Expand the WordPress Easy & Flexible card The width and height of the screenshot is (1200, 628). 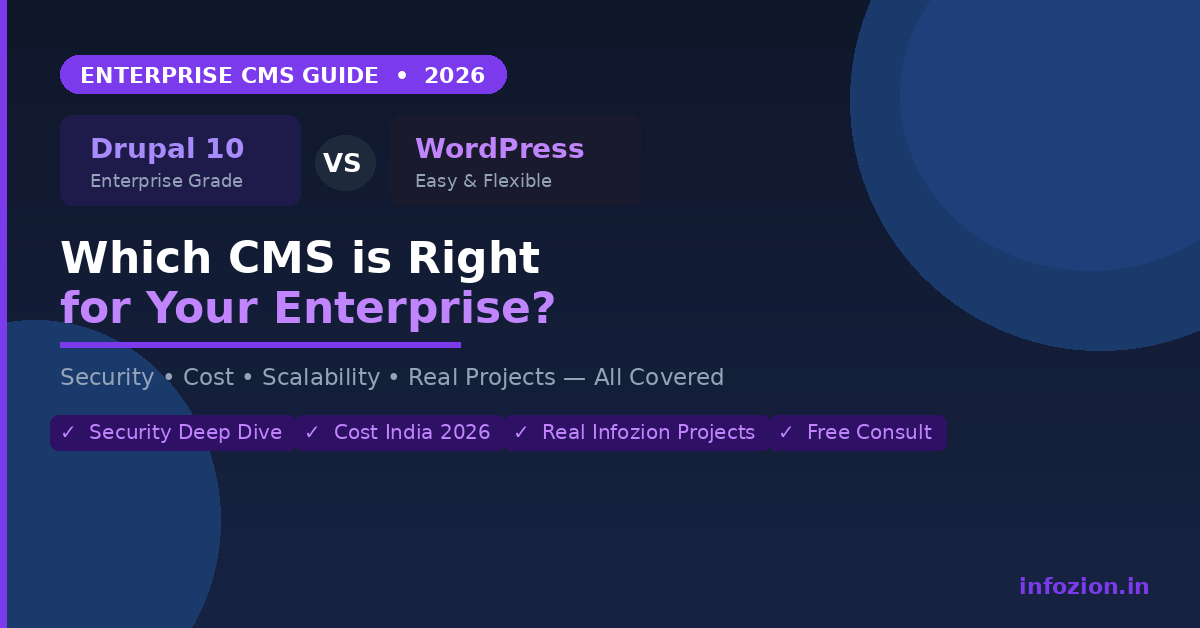[515, 160]
